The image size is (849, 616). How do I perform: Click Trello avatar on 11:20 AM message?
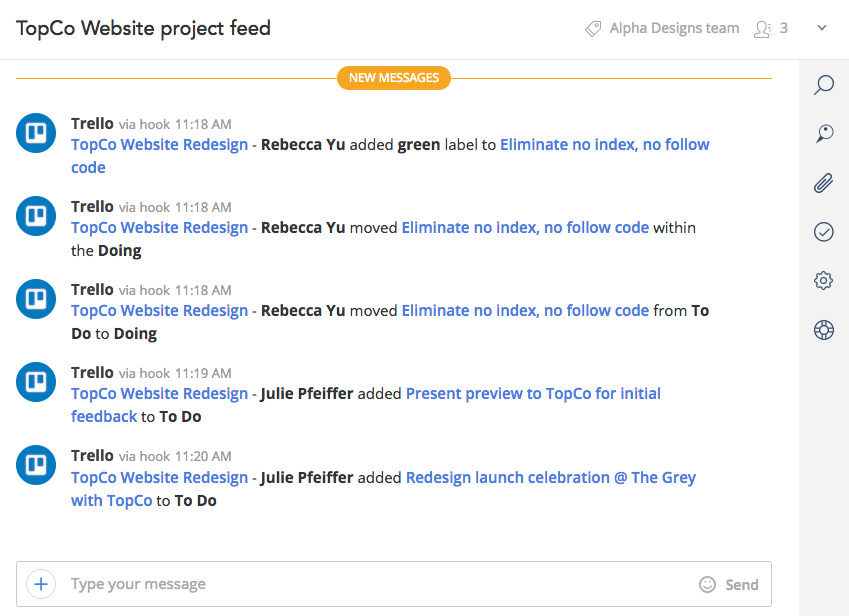pyautogui.click(x=36, y=464)
